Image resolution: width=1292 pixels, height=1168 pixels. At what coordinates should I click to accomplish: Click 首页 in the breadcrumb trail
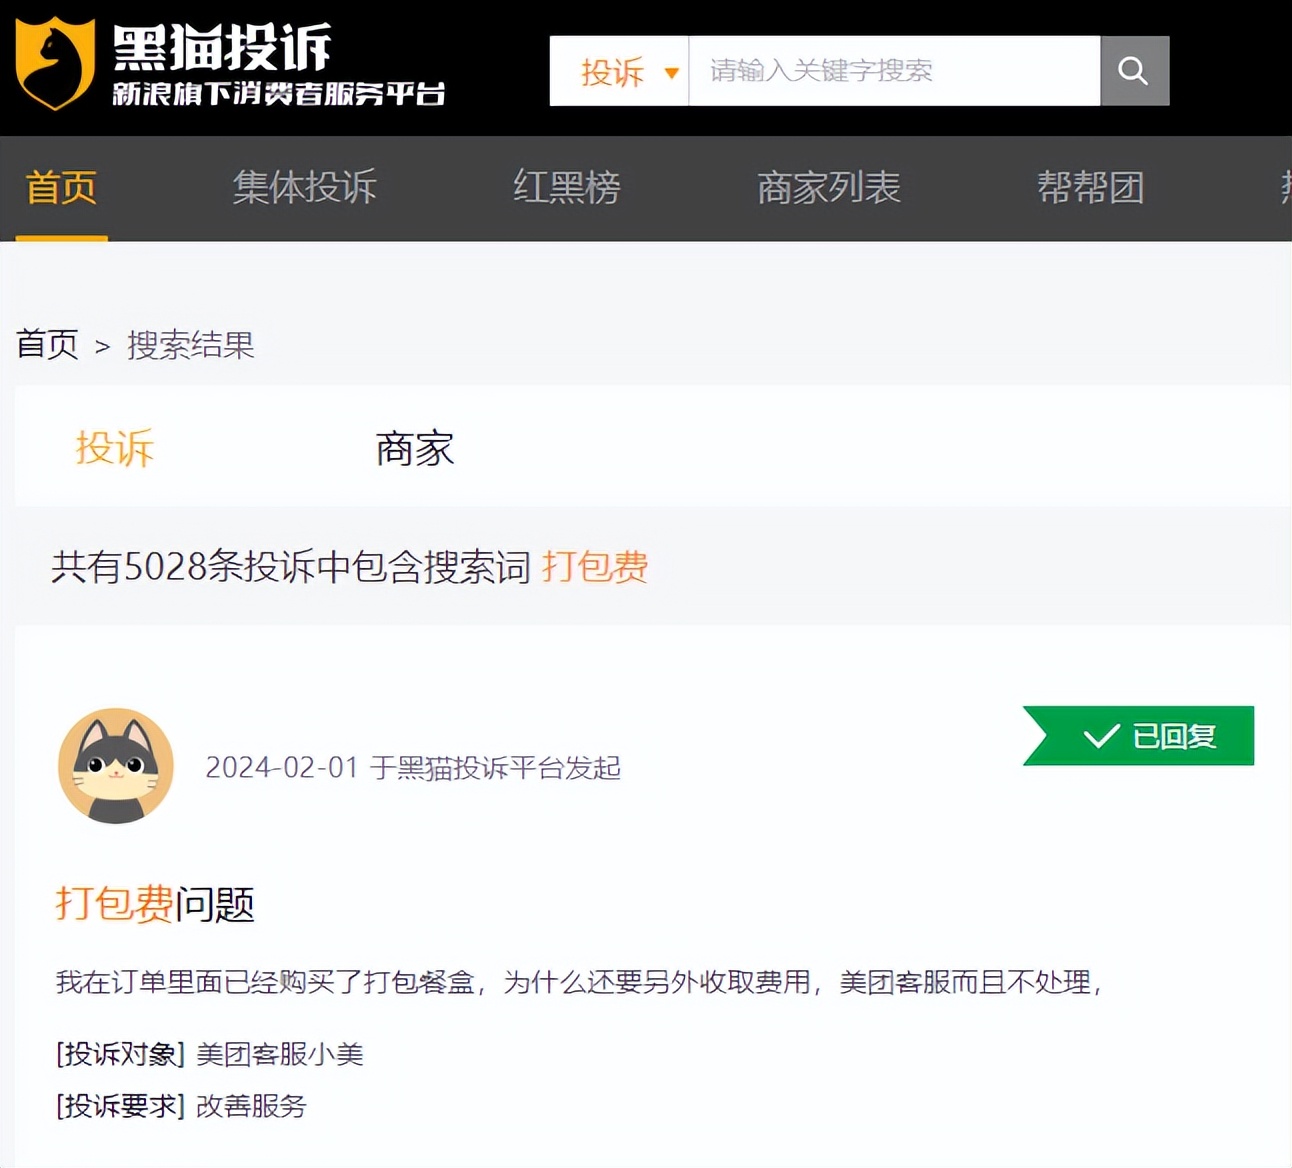[x=47, y=345]
